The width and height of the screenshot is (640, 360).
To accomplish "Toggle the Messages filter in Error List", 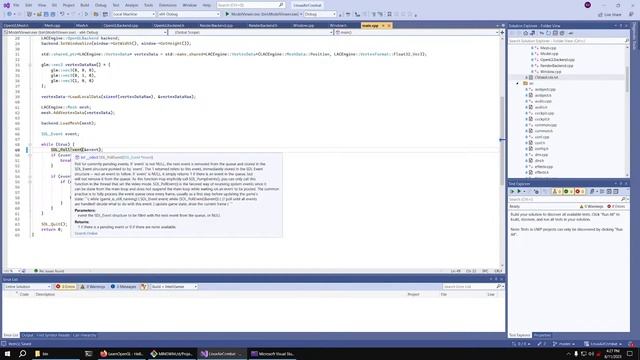I will [124, 287].
